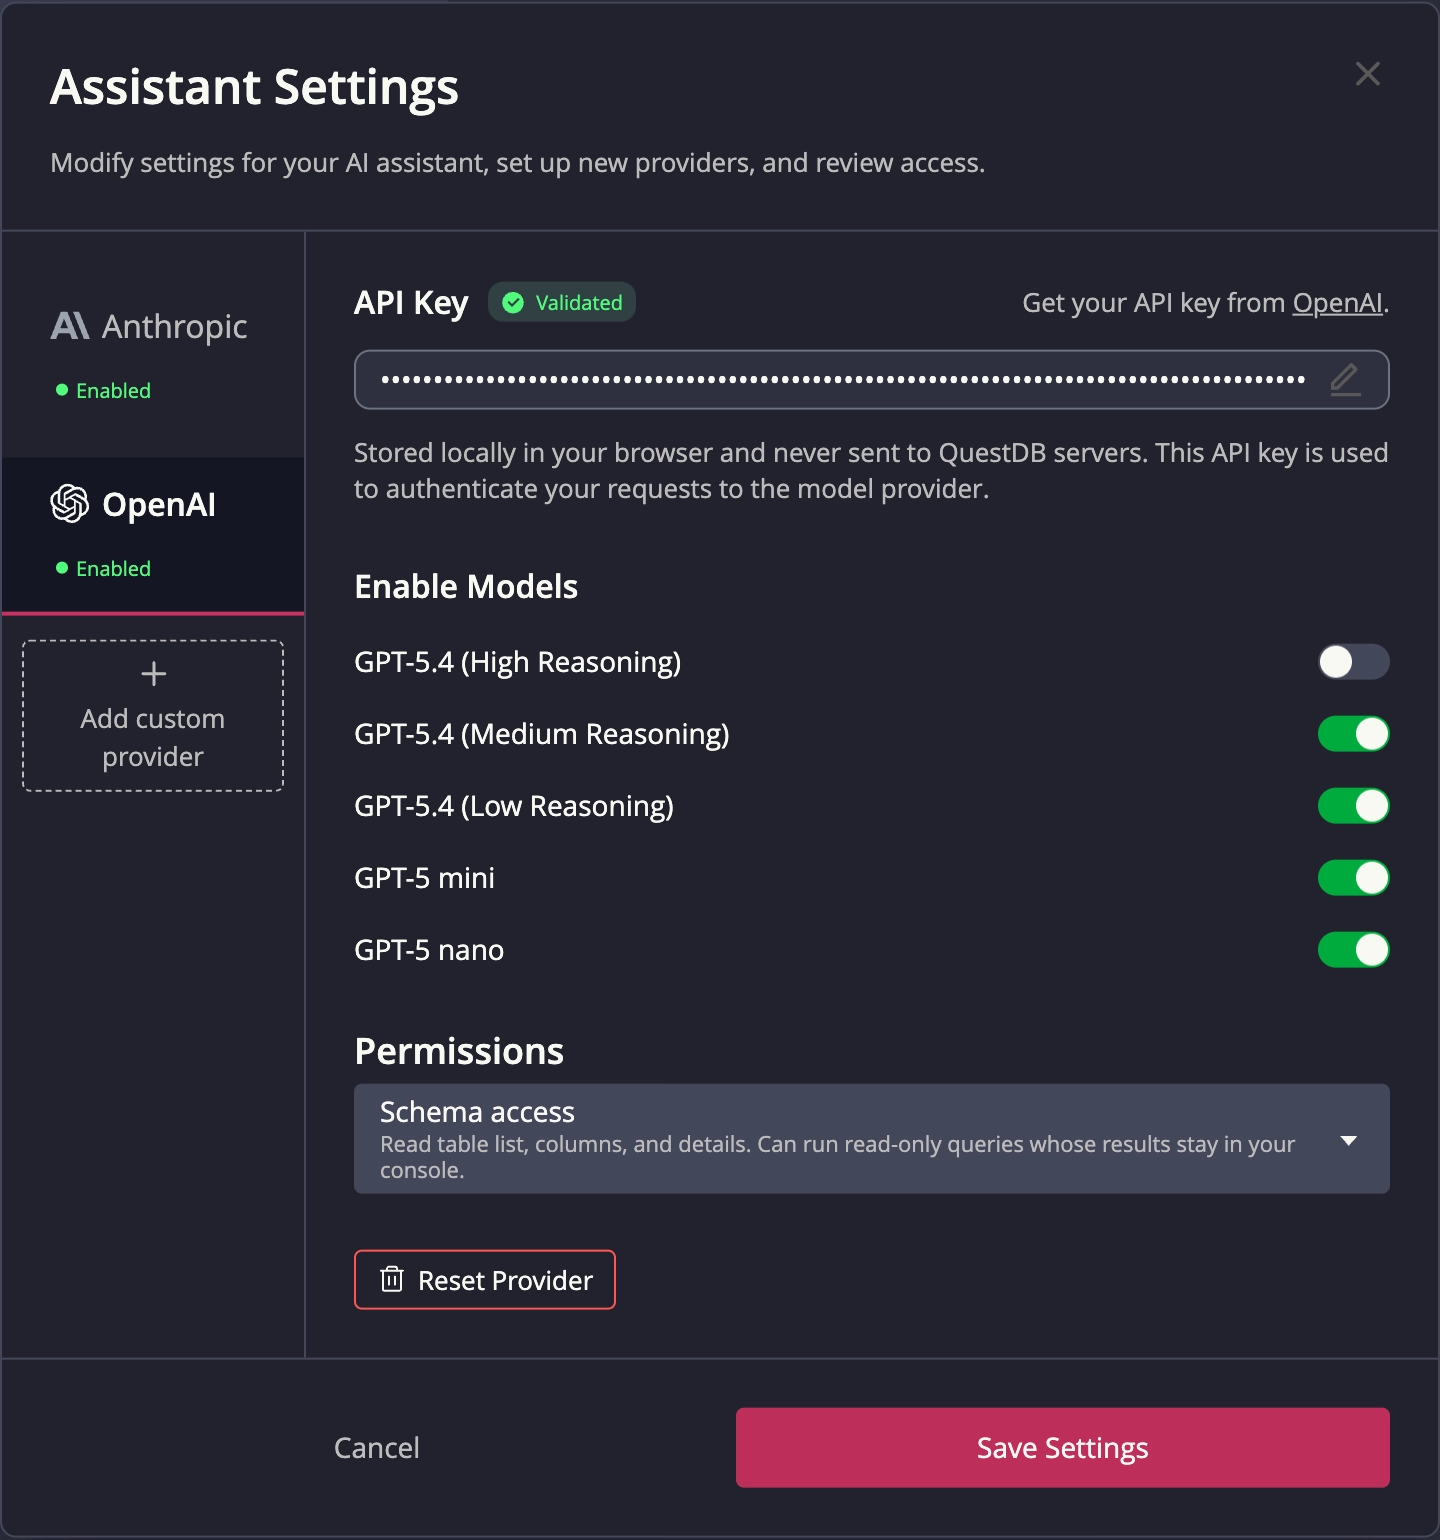The width and height of the screenshot is (1440, 1540).
Task: Click Reset Provider button
Action: 485,1280
